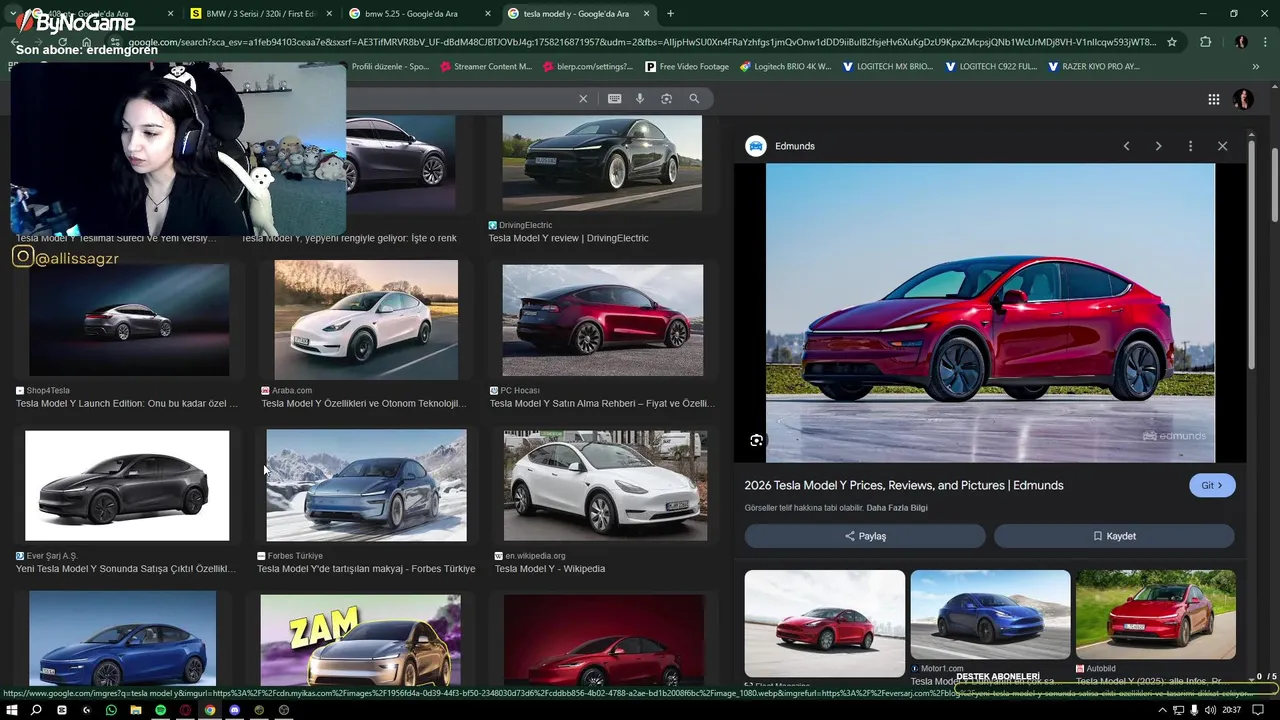
Task: Click the Tesla Model Y'de tartışılan makyaj caption
Action: (366, 569)
